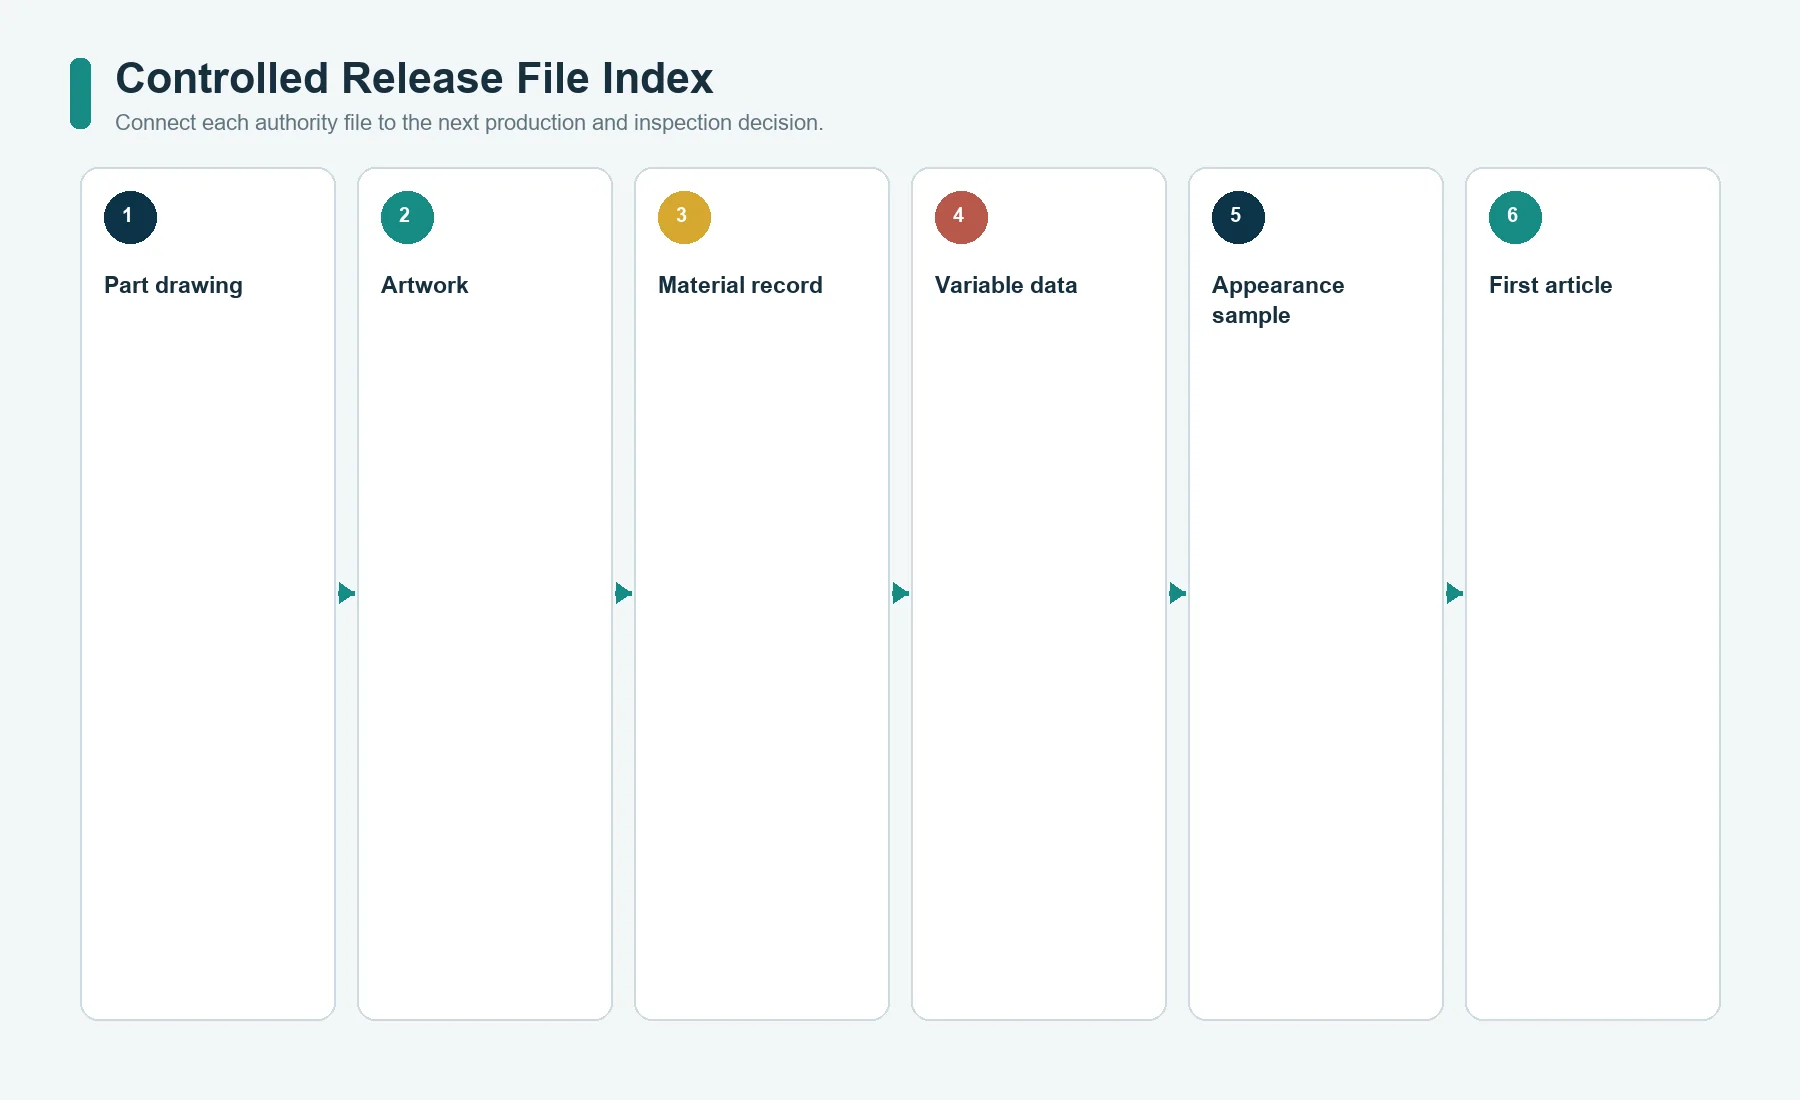Select the 'Appearance sample' card title
Screen dimensions: 1800x1100
click(1278, 300)
